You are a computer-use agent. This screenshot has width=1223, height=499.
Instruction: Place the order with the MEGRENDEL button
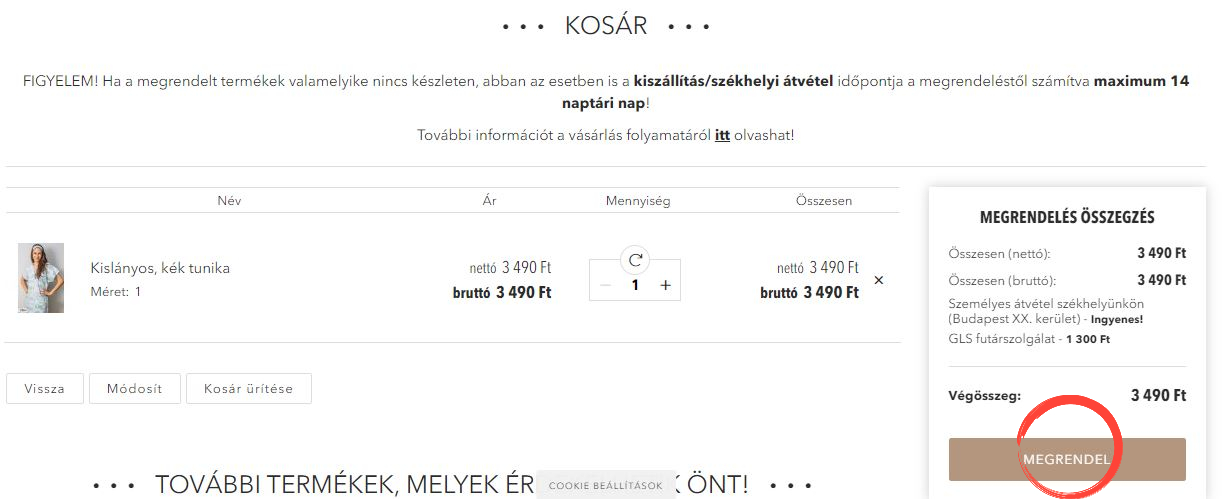(1067, 460)
